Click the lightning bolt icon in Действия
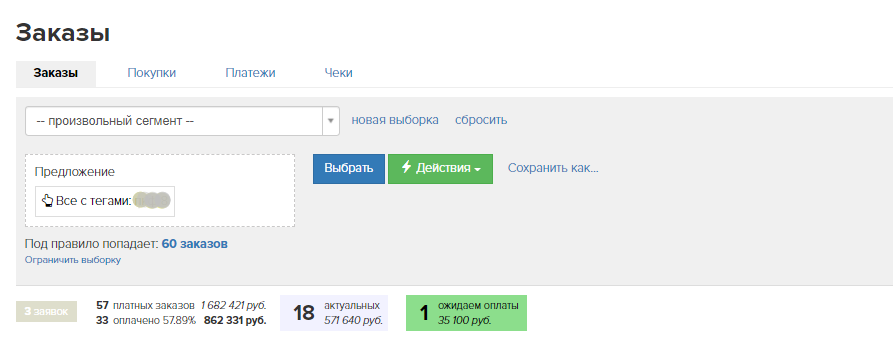The image size is (893, 361). (x=406, y=167)
